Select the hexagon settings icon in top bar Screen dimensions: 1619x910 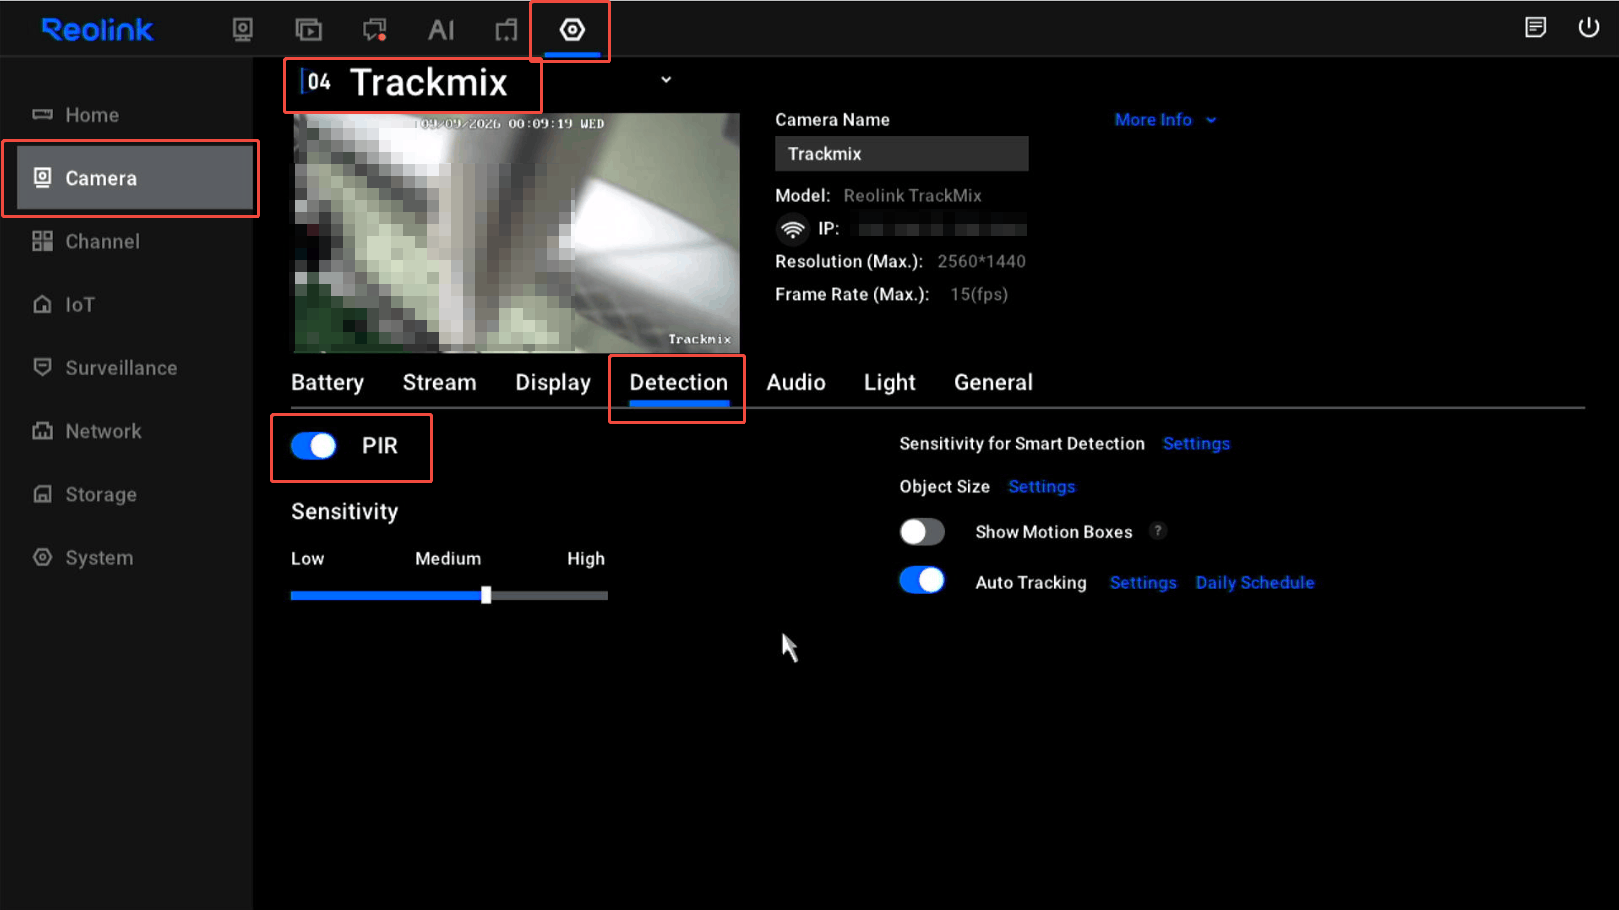click(572, 30)
